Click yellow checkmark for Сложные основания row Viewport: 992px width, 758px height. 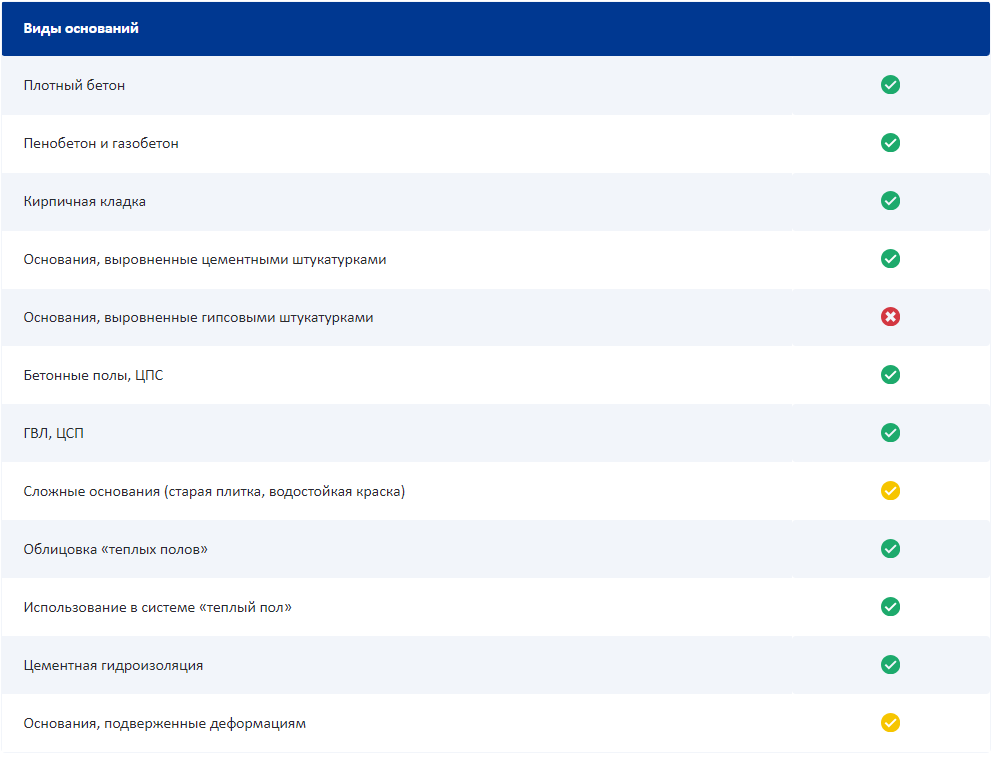click(x=890, y=491)
